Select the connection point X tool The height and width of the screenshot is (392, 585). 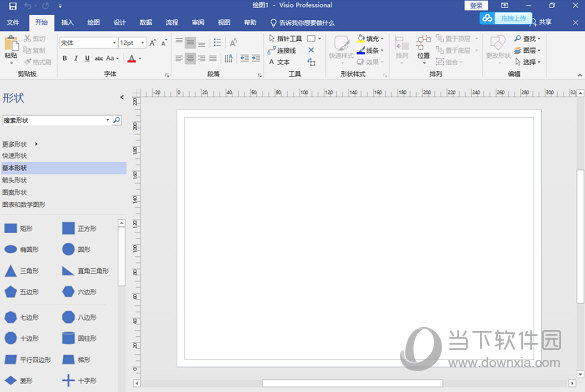point(311,50)
